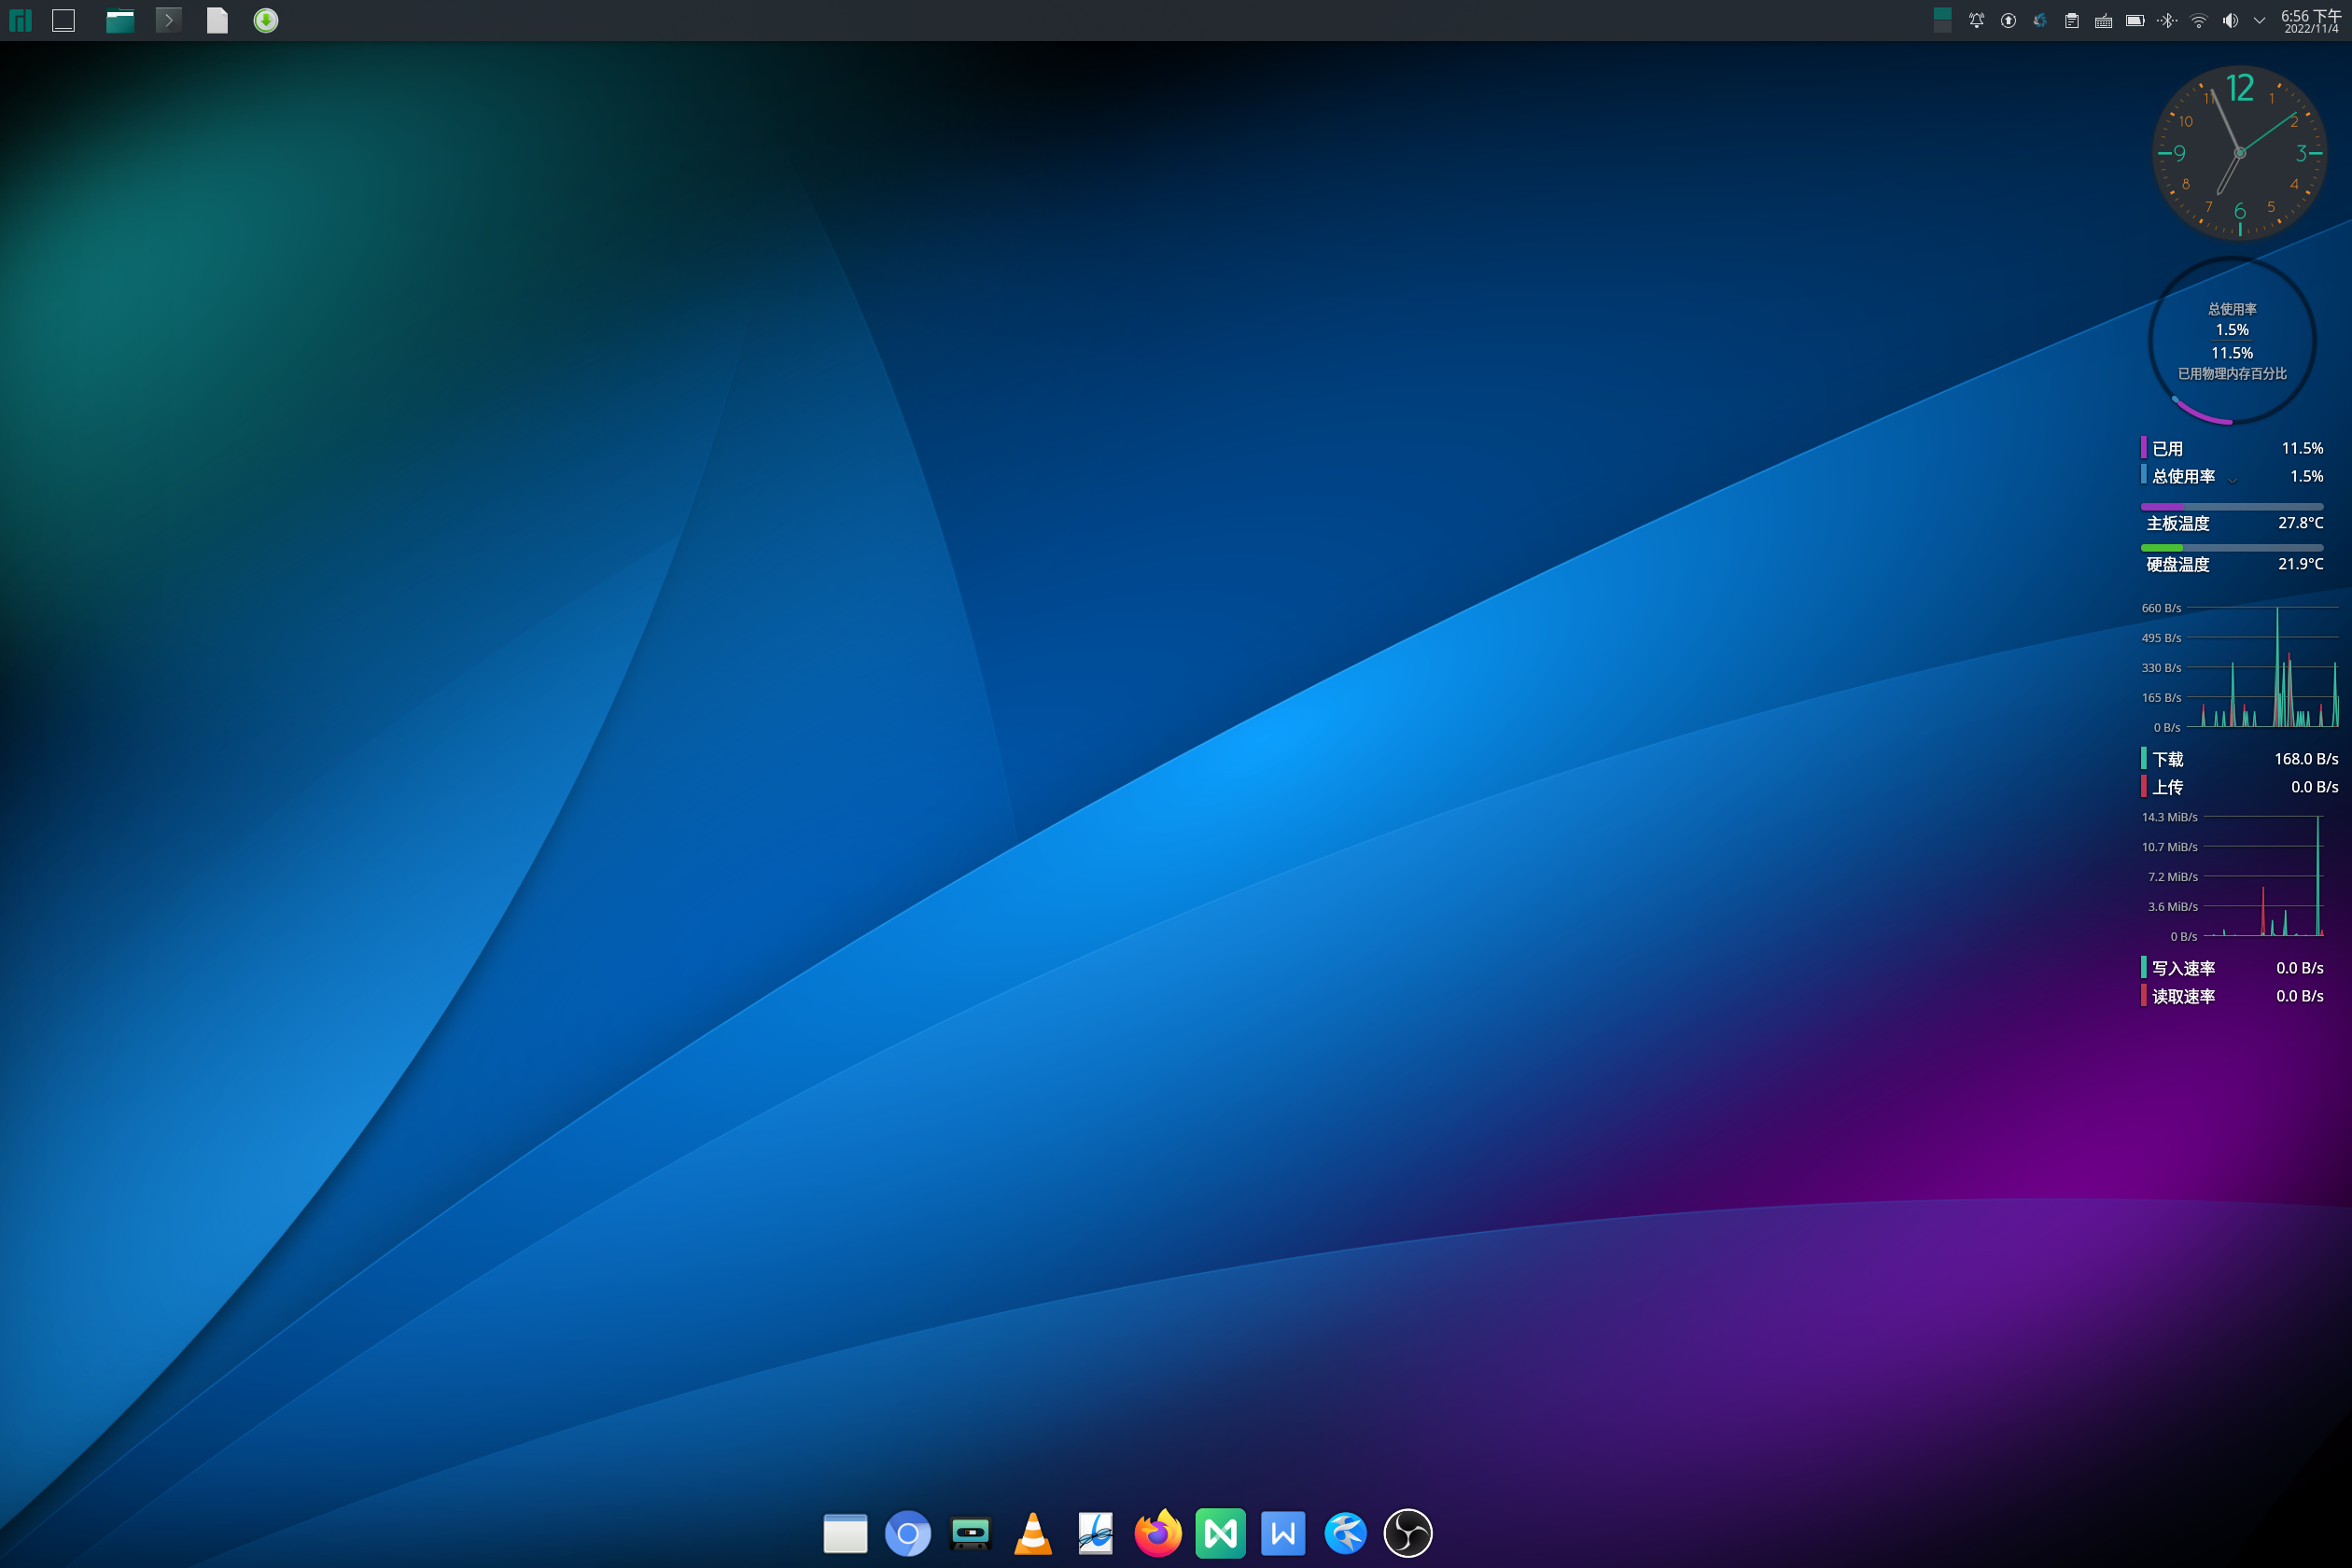
Task: Launch the terminal from top panel
Action: pos(169,20)
